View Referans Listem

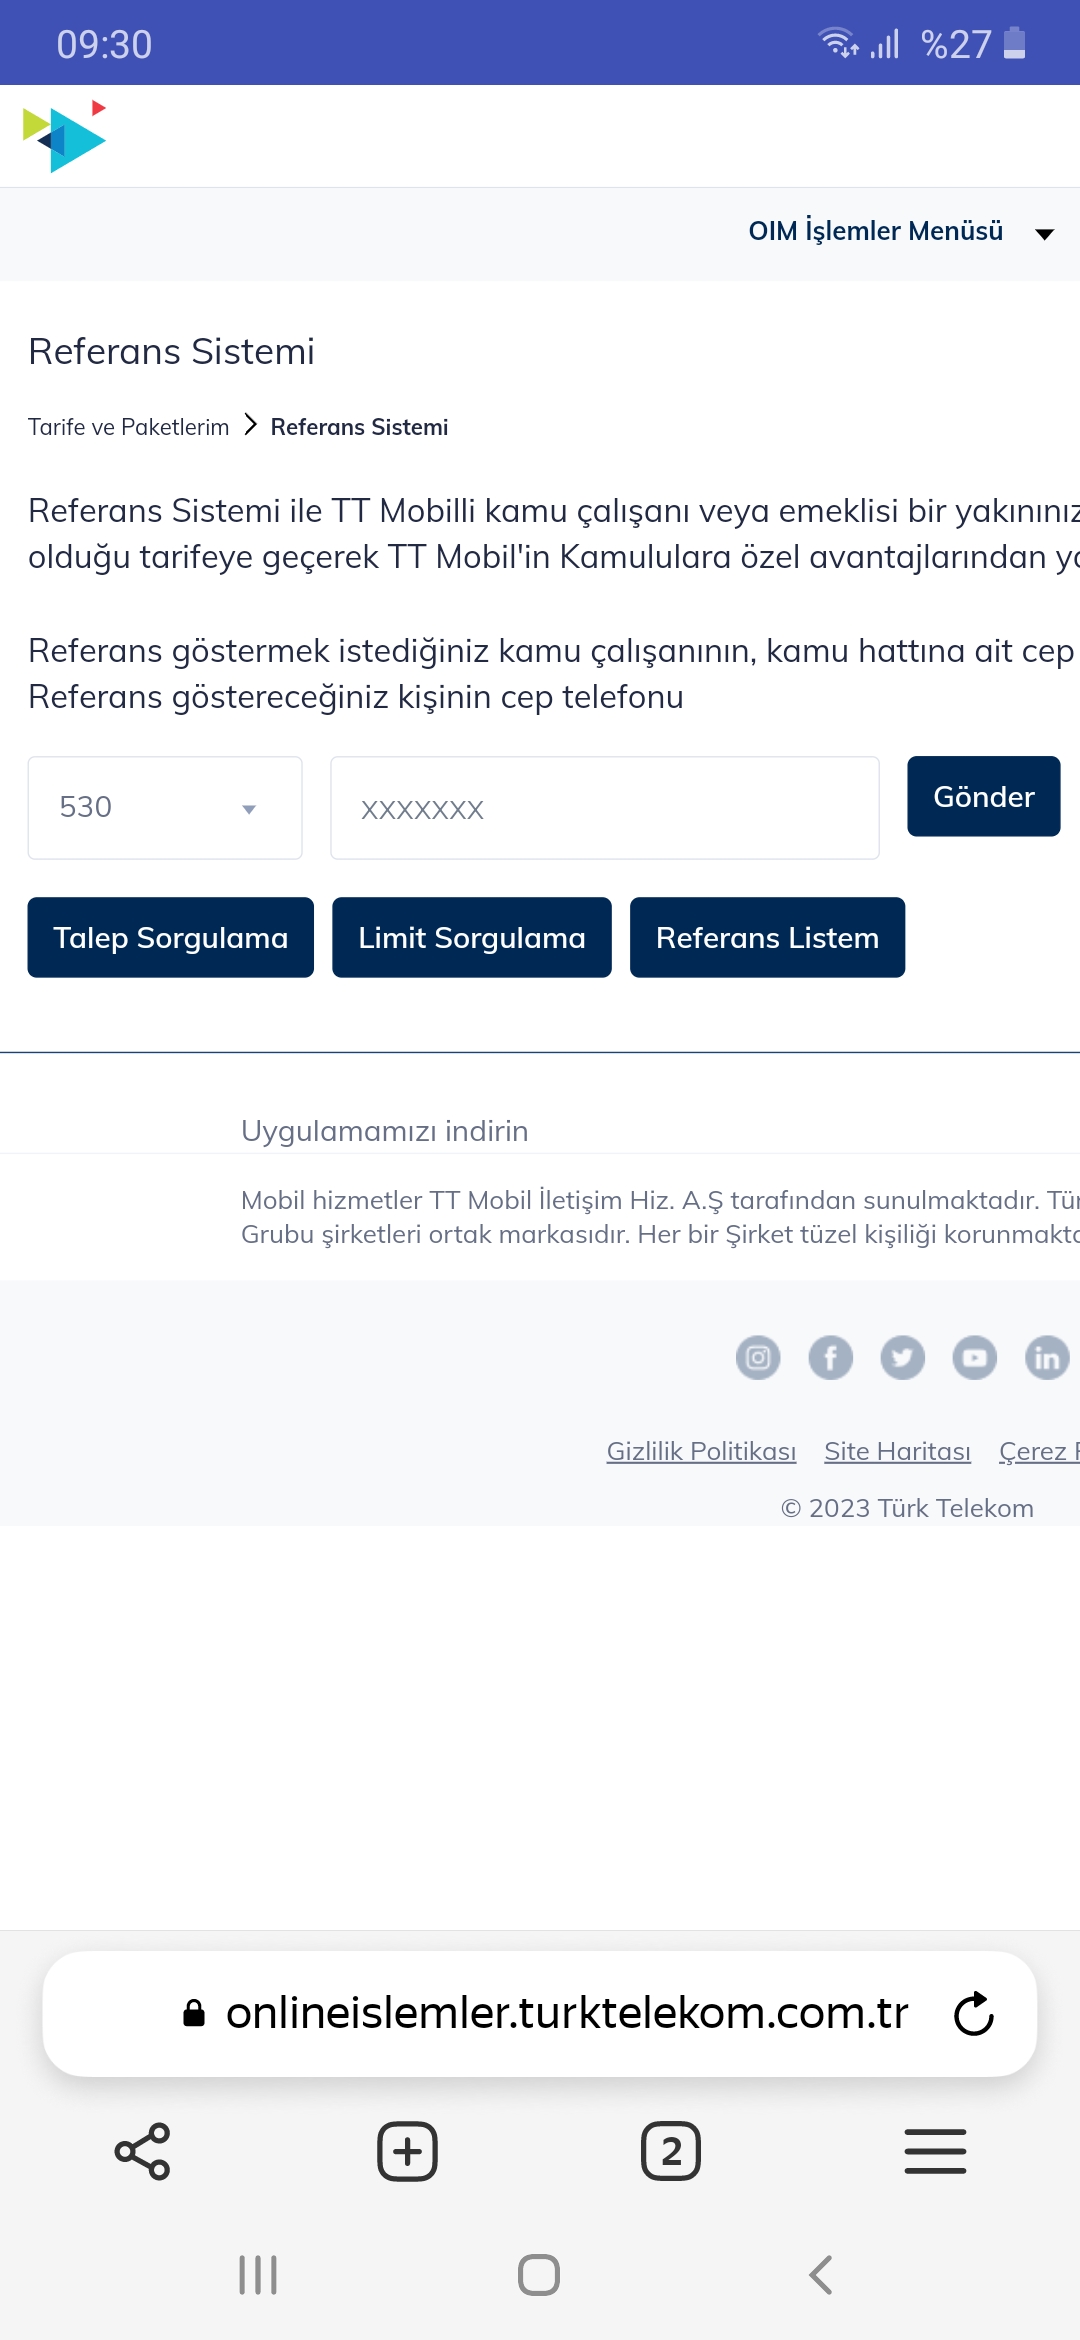767,937
